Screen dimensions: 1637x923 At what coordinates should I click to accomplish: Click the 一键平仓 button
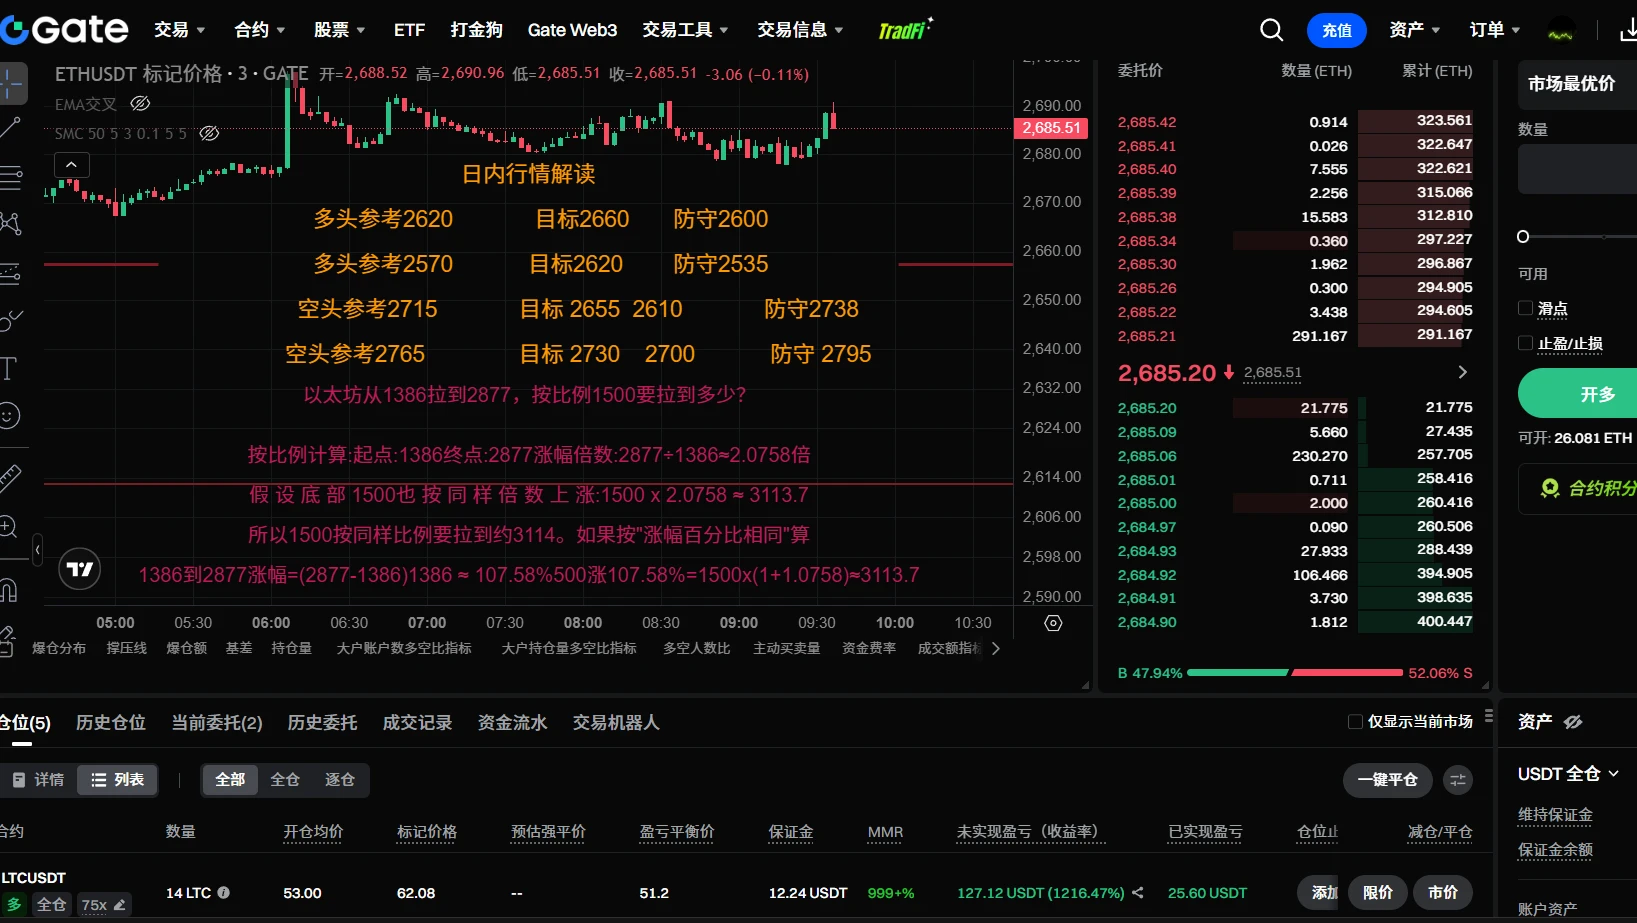click(x=1387, y=780)
